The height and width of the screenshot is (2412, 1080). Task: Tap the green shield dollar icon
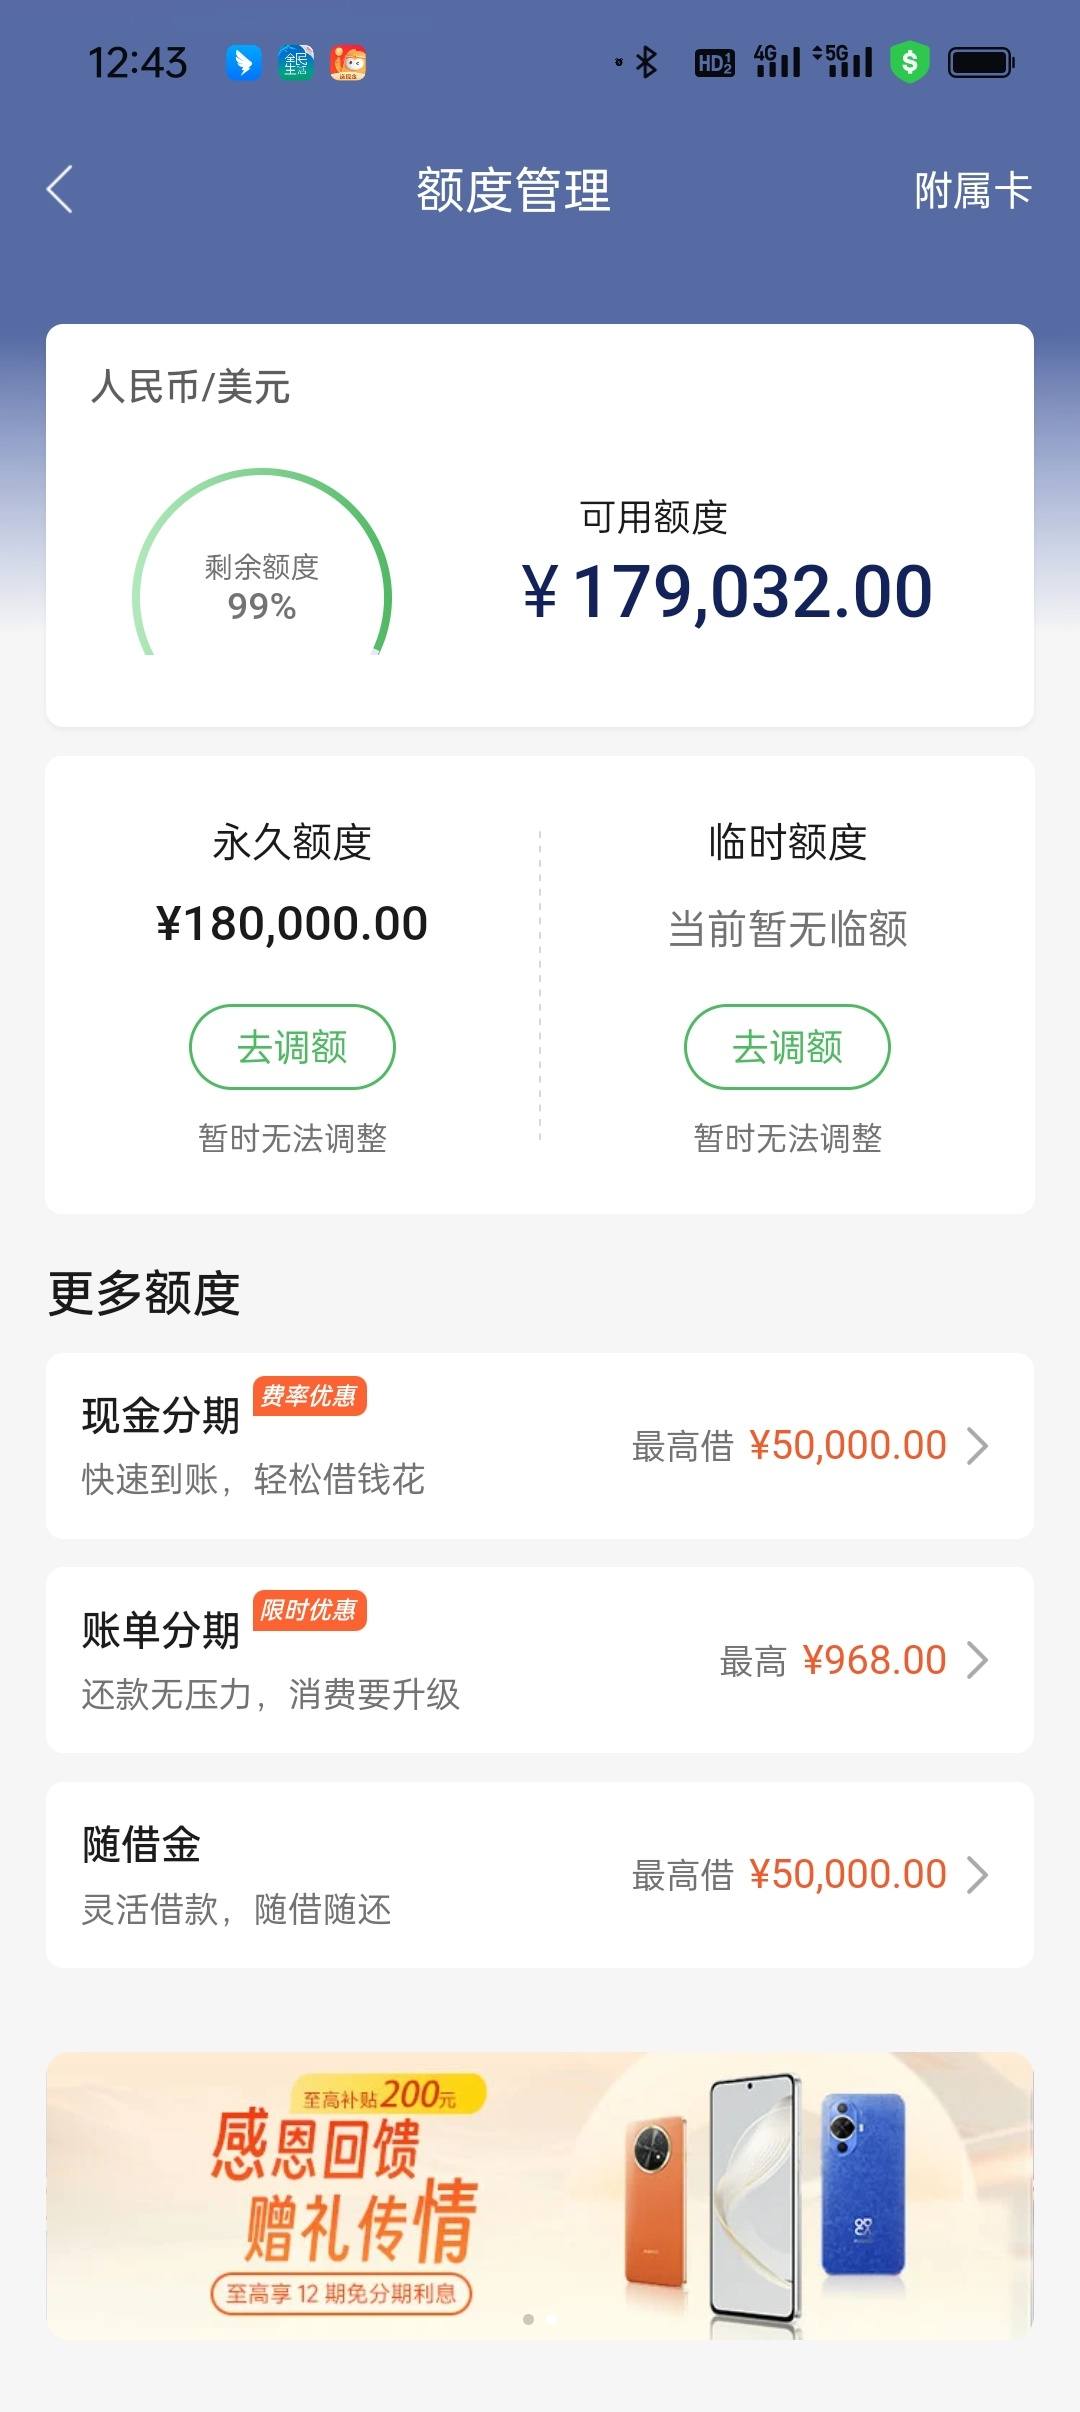point(910,62)
